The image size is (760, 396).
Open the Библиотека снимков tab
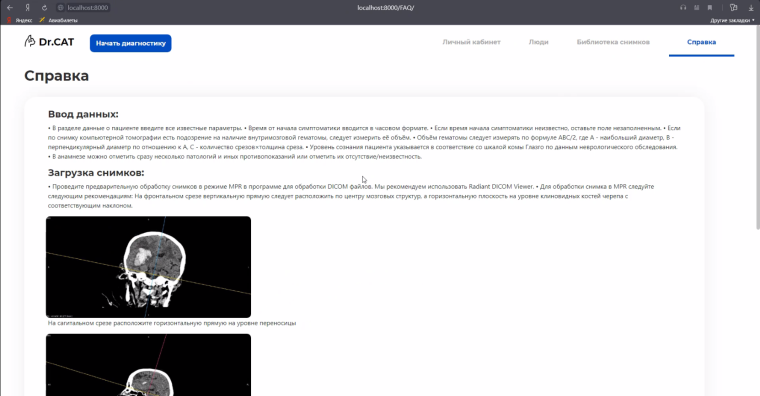coord(613,42)
